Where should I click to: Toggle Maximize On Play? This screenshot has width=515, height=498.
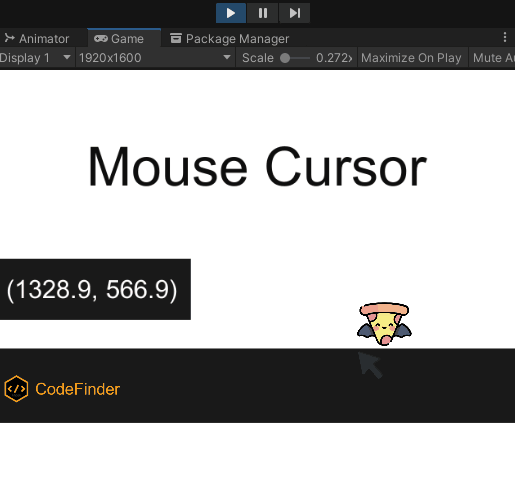(411, 58)
